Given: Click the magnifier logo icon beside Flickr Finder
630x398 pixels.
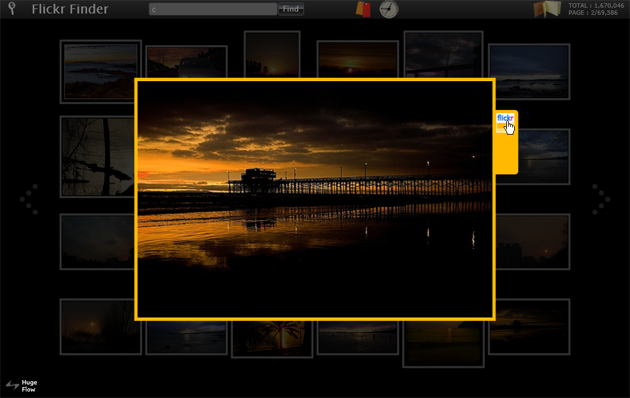Looking at the screenshot, I should [12, 8].
